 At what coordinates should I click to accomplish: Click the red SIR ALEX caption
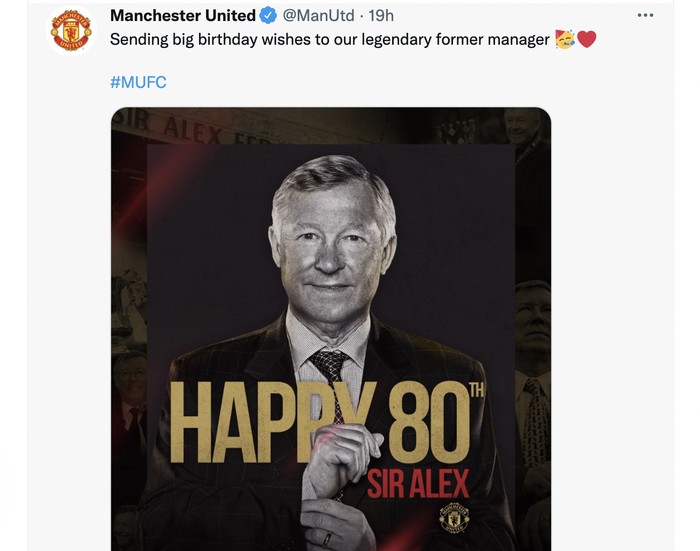click(x=418, y=485)
